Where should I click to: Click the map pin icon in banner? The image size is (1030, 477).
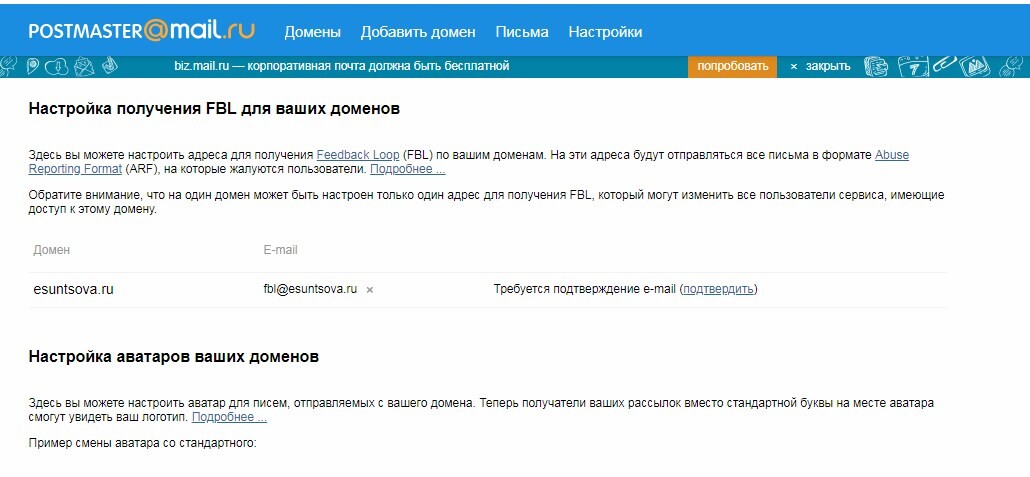(33, 66)
